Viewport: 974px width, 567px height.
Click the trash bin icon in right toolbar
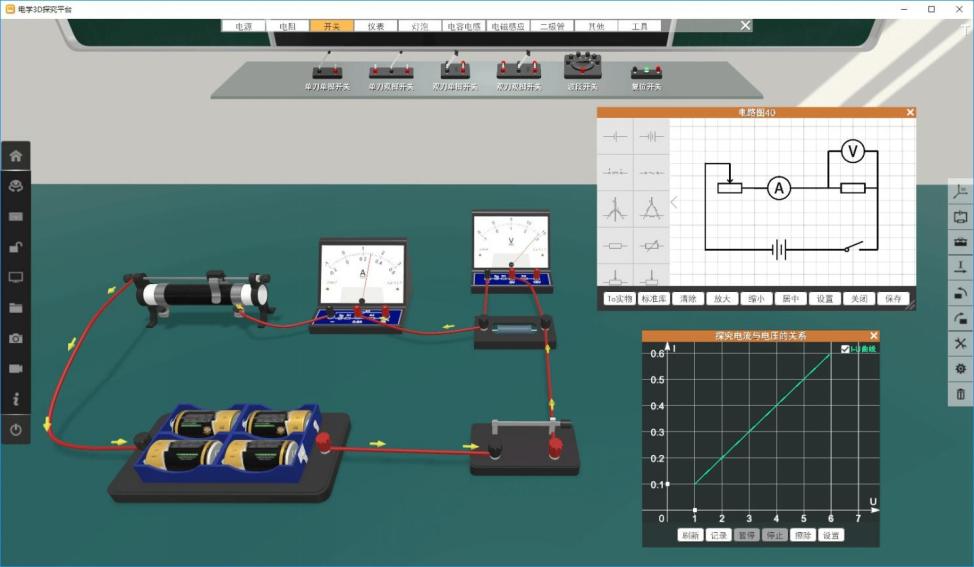(x=961, y=394)
